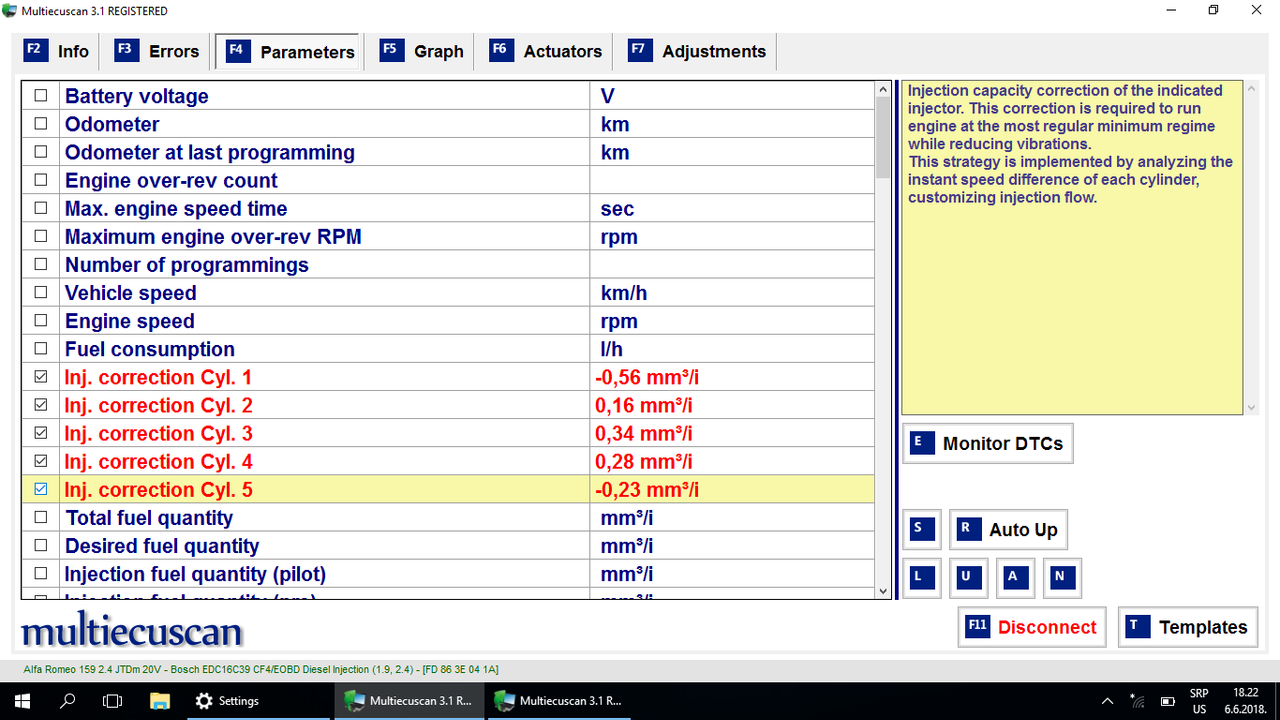Click the Disconnect button

(1032, 627)
